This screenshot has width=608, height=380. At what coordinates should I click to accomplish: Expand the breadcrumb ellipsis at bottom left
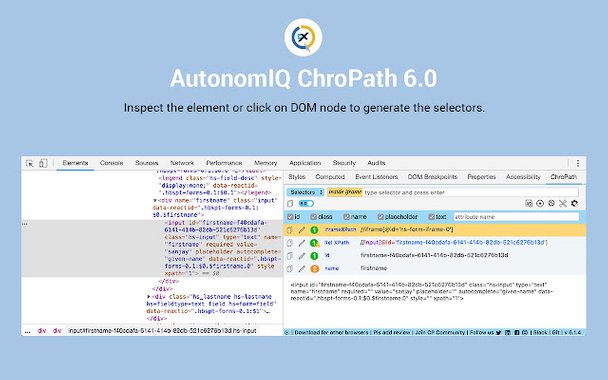pyautogui.click(x=27, y=332)
